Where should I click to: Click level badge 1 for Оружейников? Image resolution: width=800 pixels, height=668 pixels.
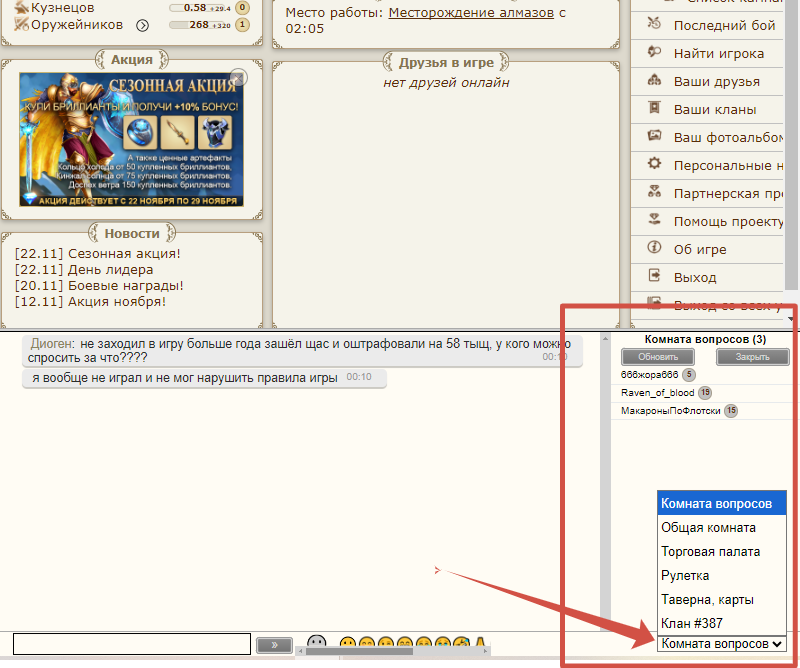242,24
